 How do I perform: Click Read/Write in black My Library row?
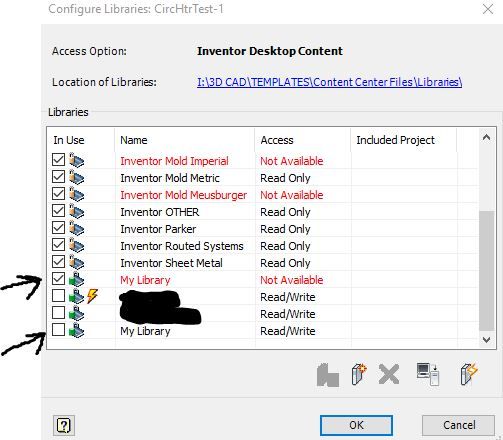(x=288, y=331)
